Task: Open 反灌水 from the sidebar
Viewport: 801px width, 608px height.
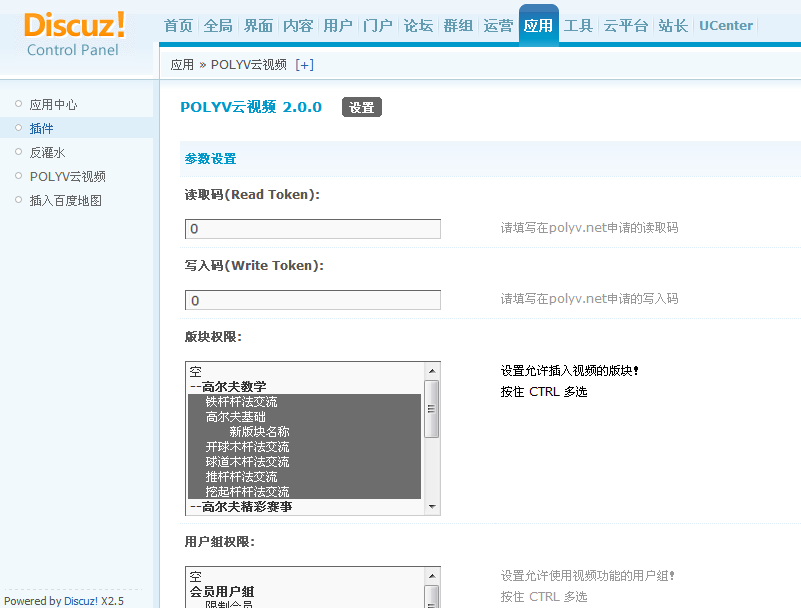Action: coord(47,153)
